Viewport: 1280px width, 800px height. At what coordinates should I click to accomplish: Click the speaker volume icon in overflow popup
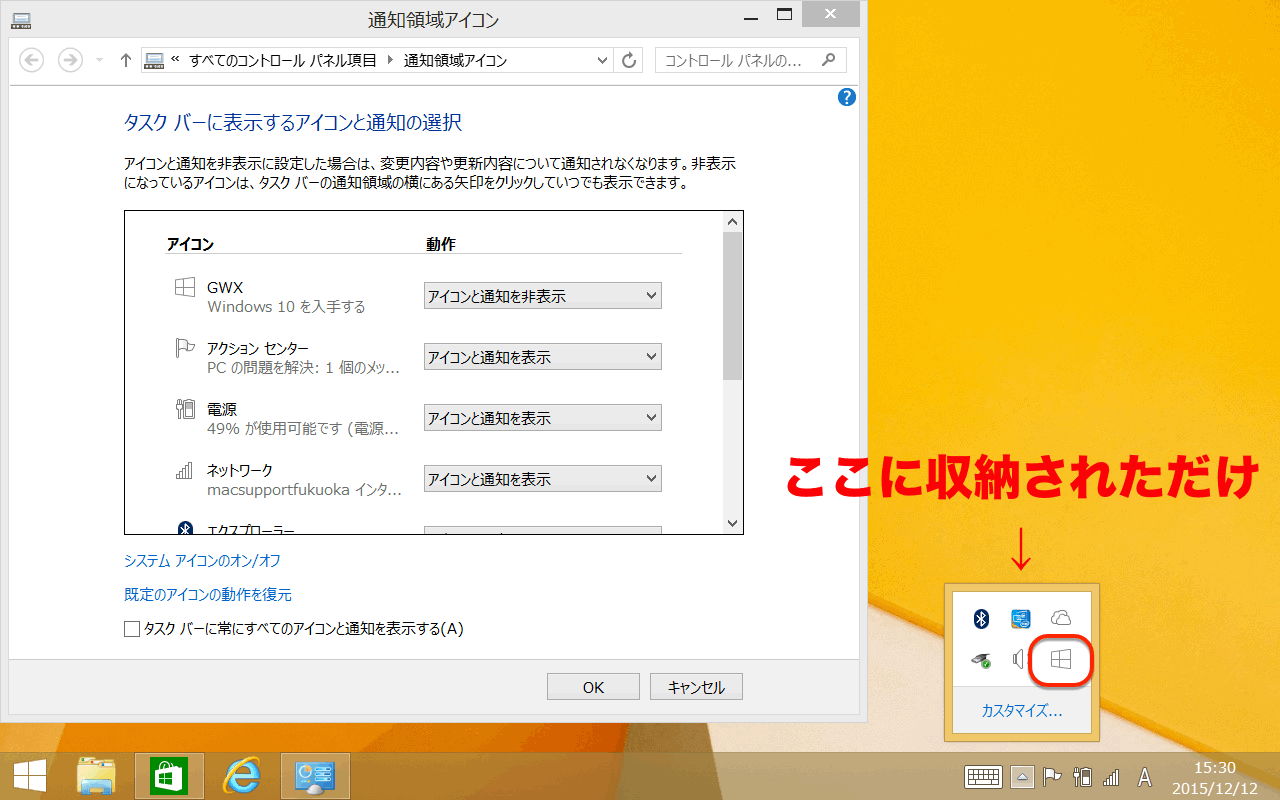tap(1019, 659)
